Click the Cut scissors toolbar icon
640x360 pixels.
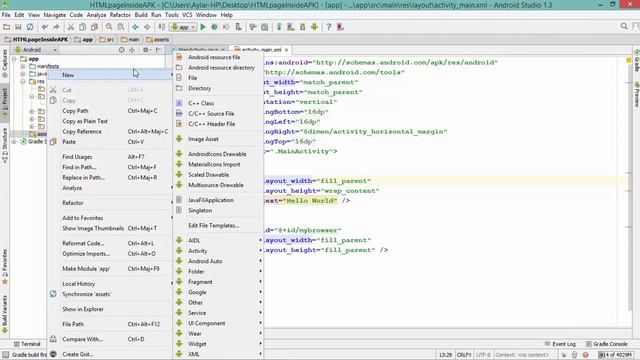(71, 27)
